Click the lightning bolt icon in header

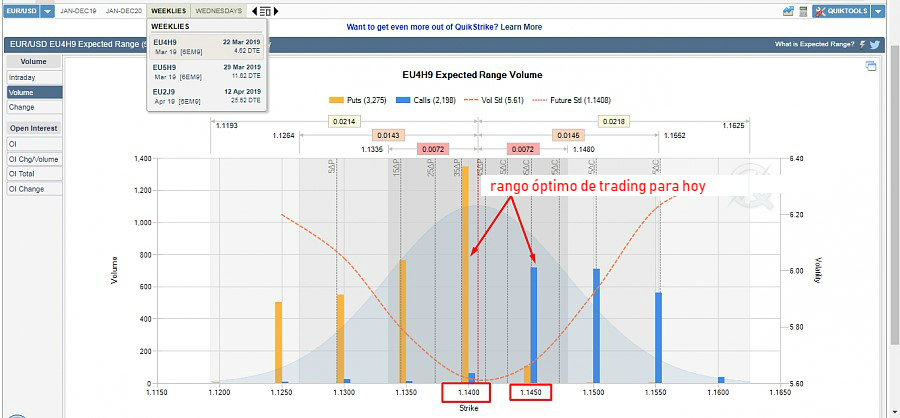click(863, 45)
